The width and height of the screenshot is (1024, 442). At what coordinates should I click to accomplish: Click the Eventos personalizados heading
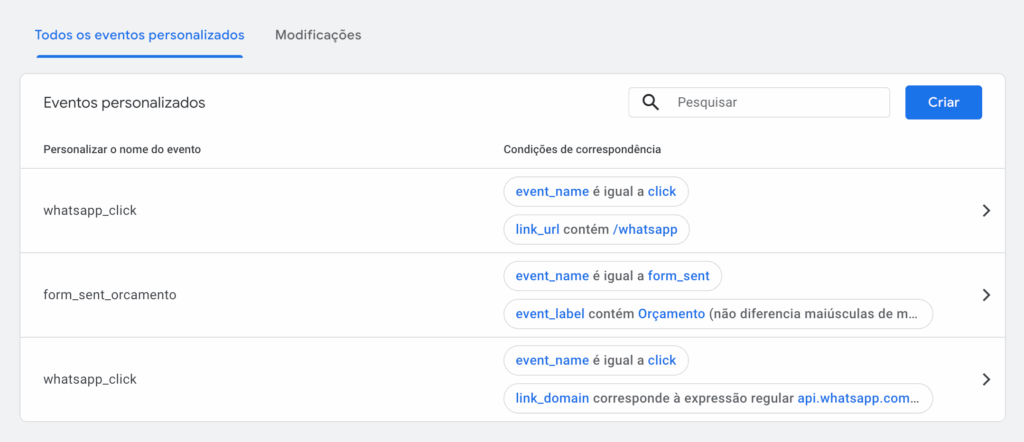pyautogui.click(x=124, y=102)
